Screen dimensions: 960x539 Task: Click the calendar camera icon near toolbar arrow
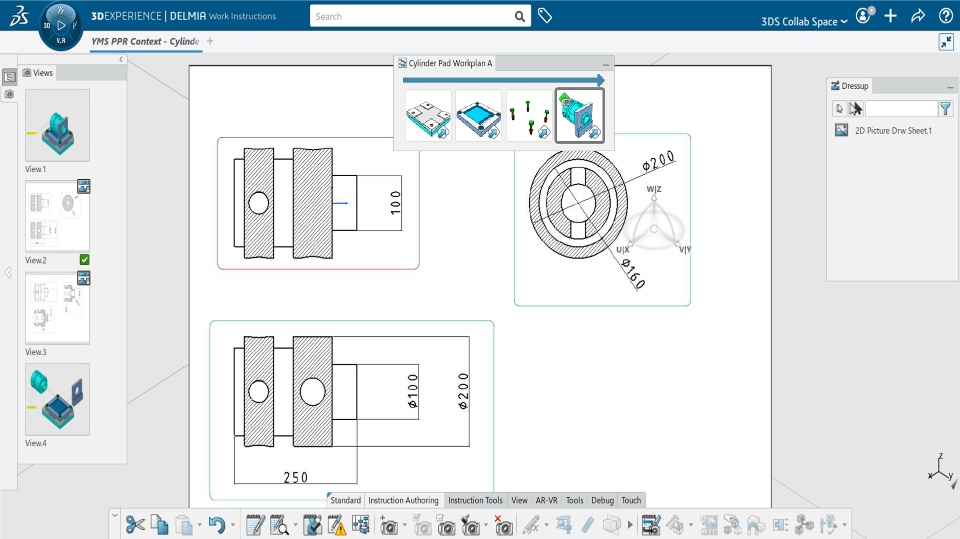[651, 525]
